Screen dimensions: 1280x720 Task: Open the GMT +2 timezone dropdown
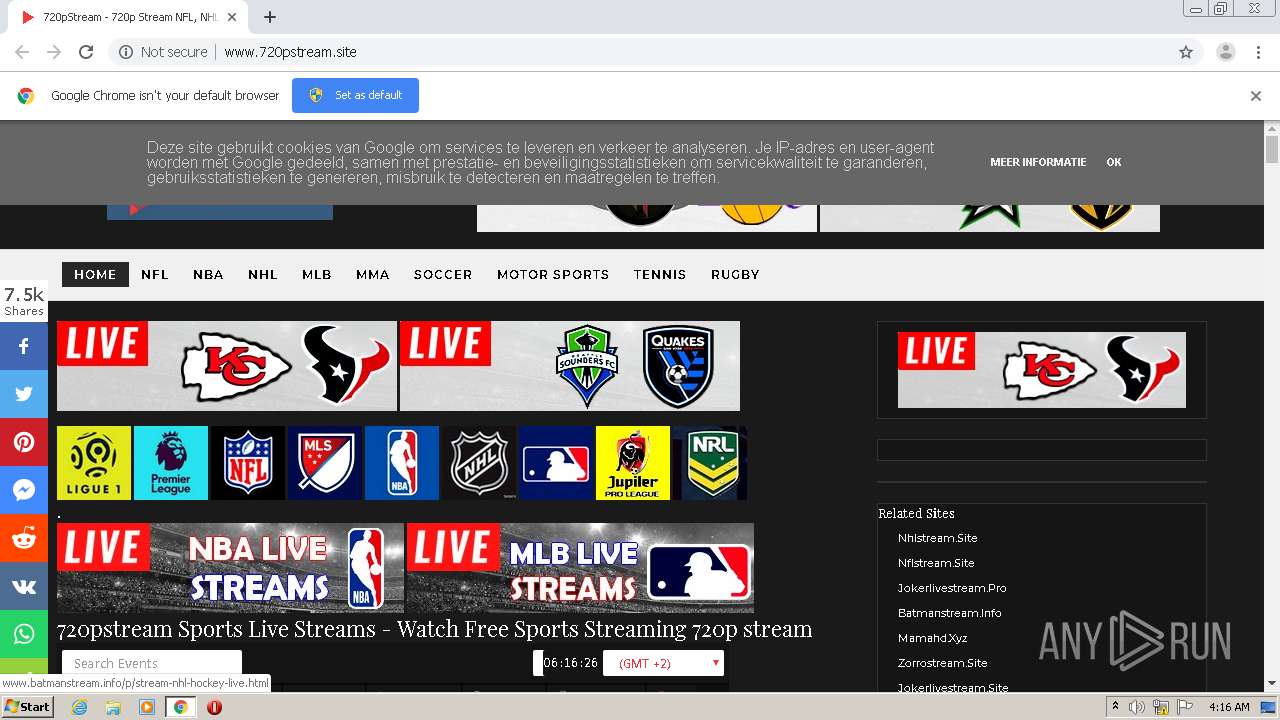(663, 663)
